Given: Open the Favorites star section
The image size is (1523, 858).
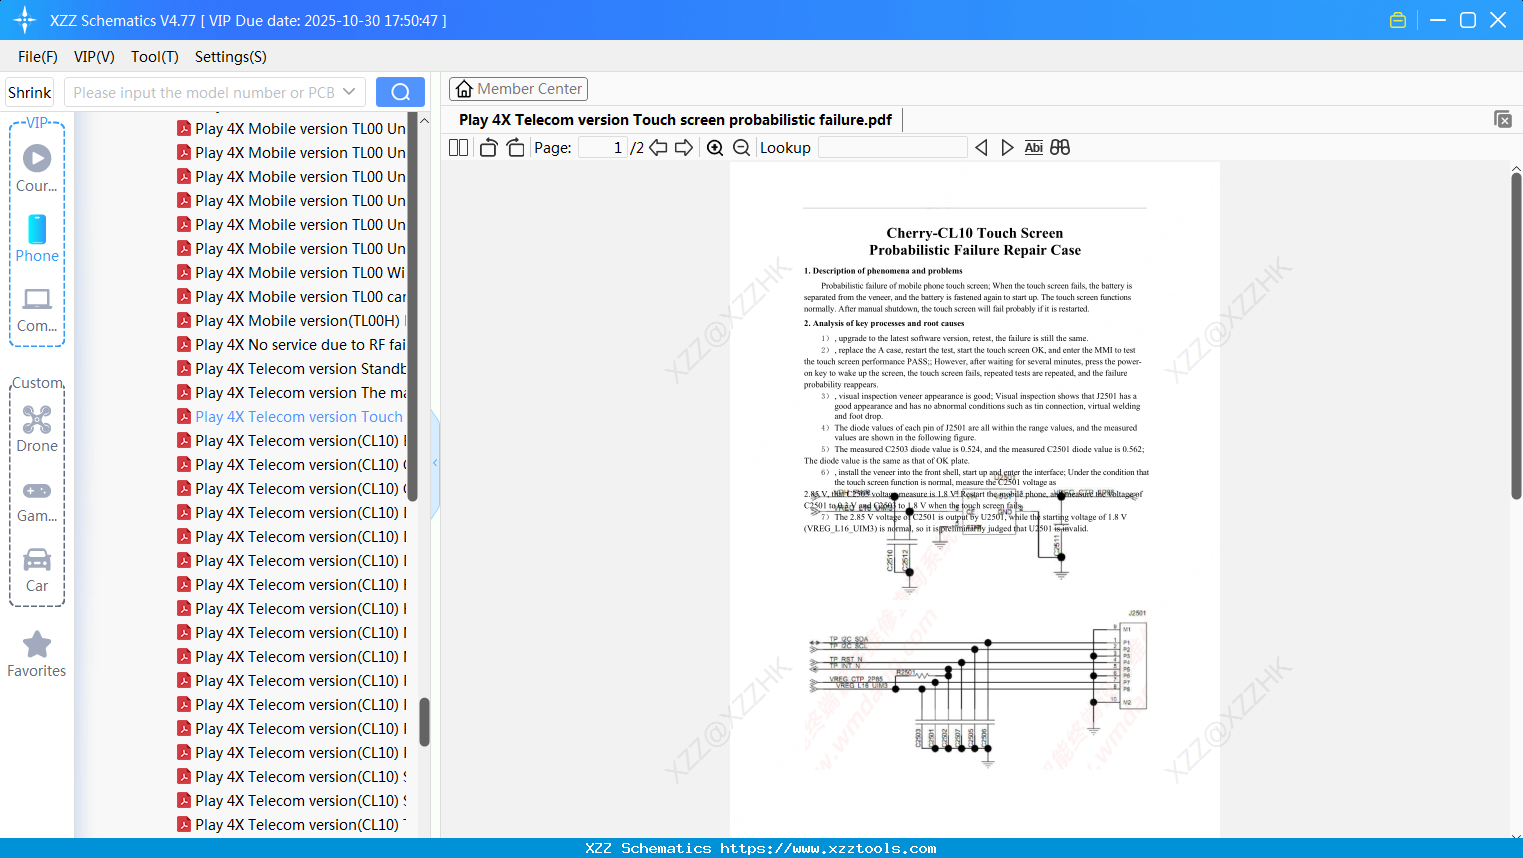Looking at the screenshot, I should [37, 654].
